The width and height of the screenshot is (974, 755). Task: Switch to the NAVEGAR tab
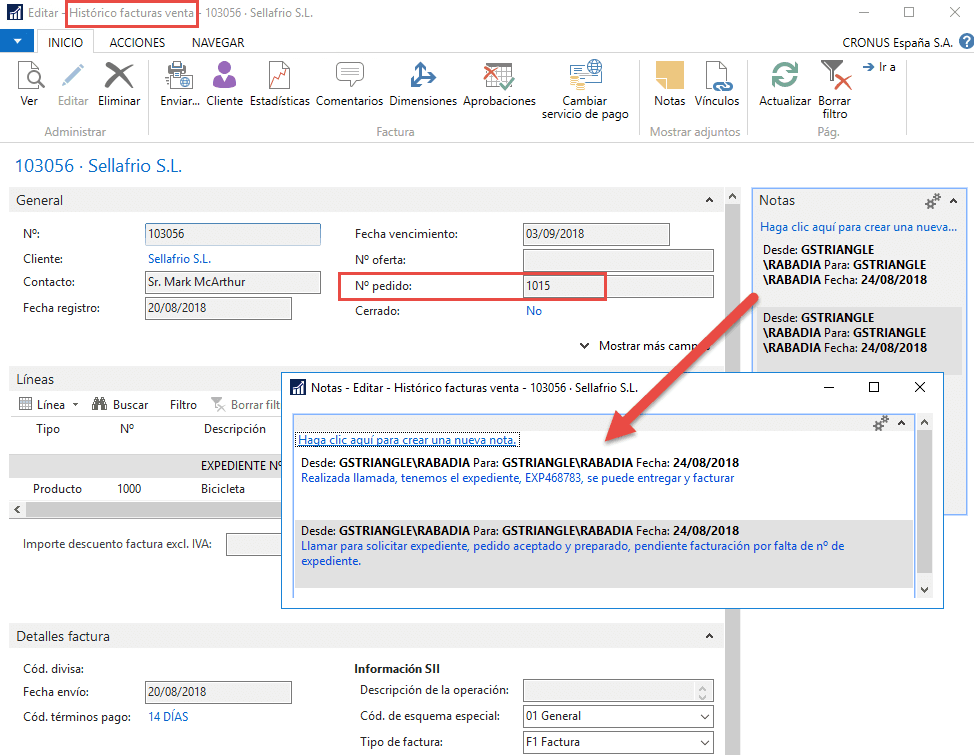click(216, 42)
